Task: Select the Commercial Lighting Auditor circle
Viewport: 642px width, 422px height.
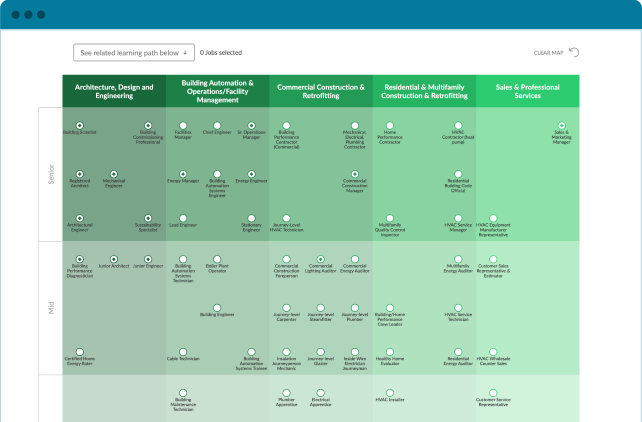Action: (x=320, y=259)
